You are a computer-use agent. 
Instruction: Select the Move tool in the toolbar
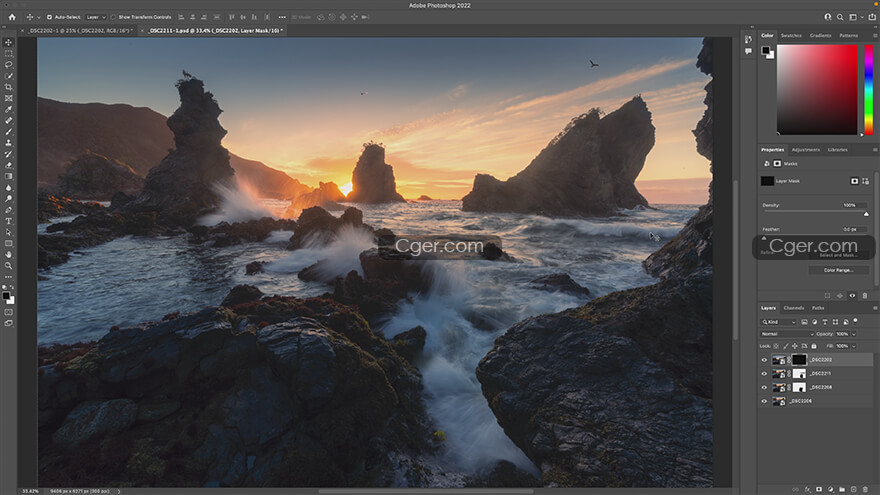[x=9, y=42]
